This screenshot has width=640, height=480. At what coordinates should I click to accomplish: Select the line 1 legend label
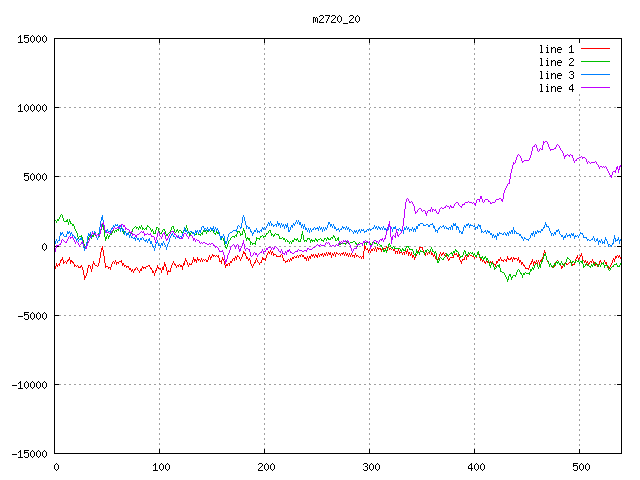(x=557, y=49)
